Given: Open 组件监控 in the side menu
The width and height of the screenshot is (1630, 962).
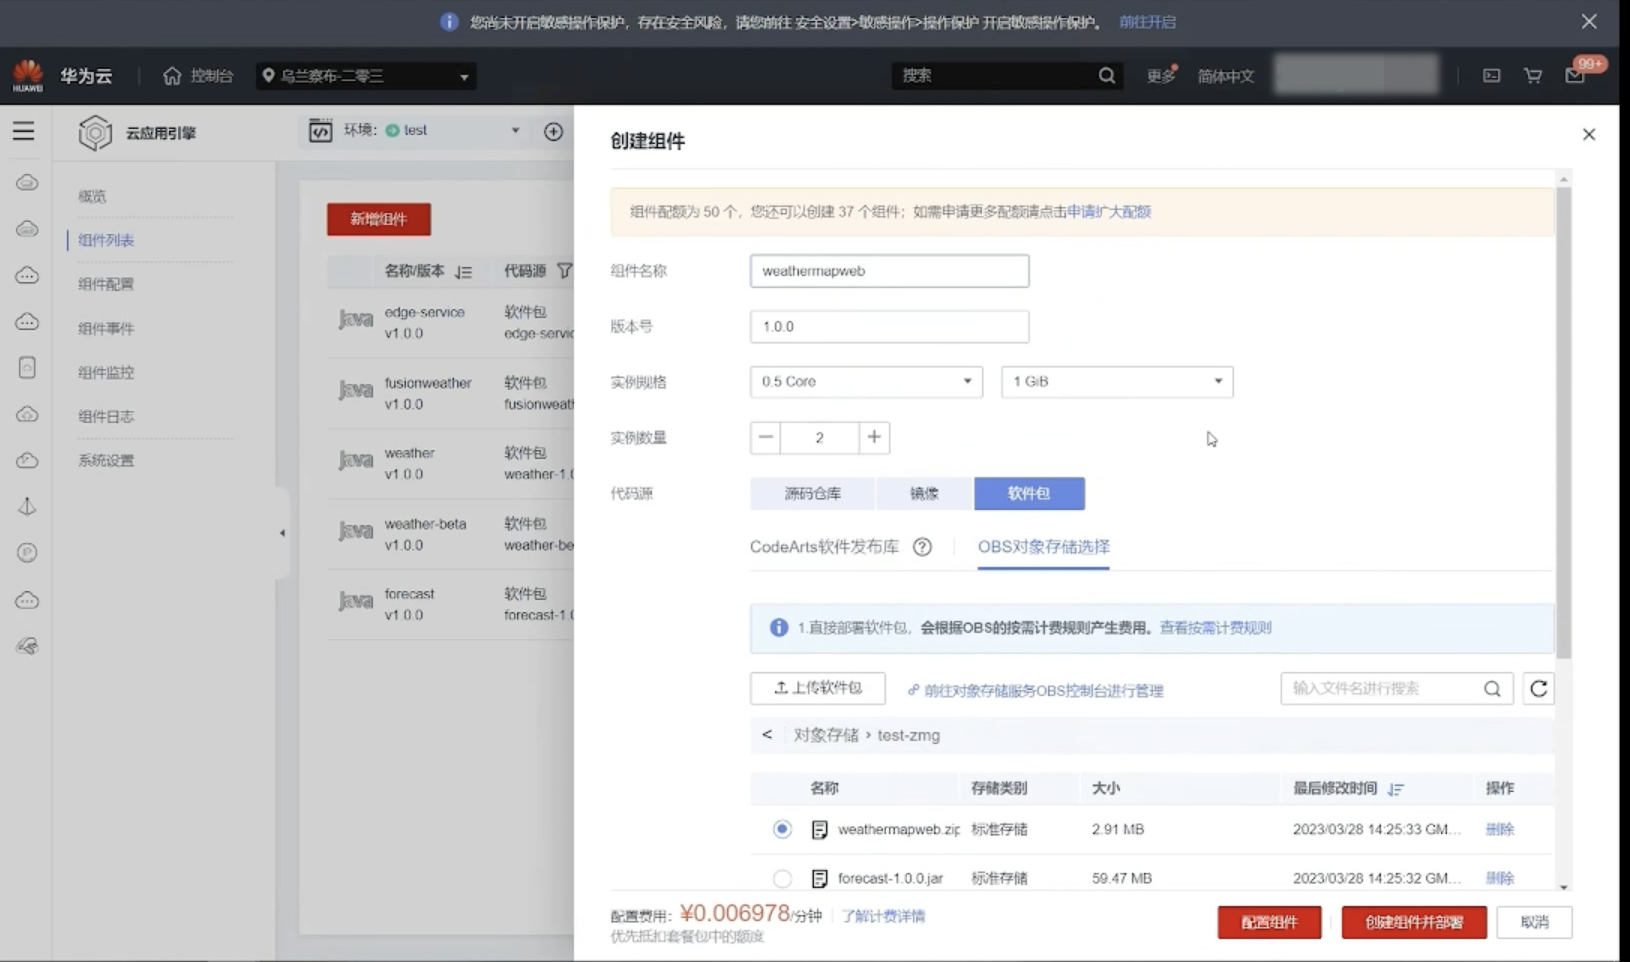Looking at the screenshot, I should pyautogui.click(x=106, y=372).
